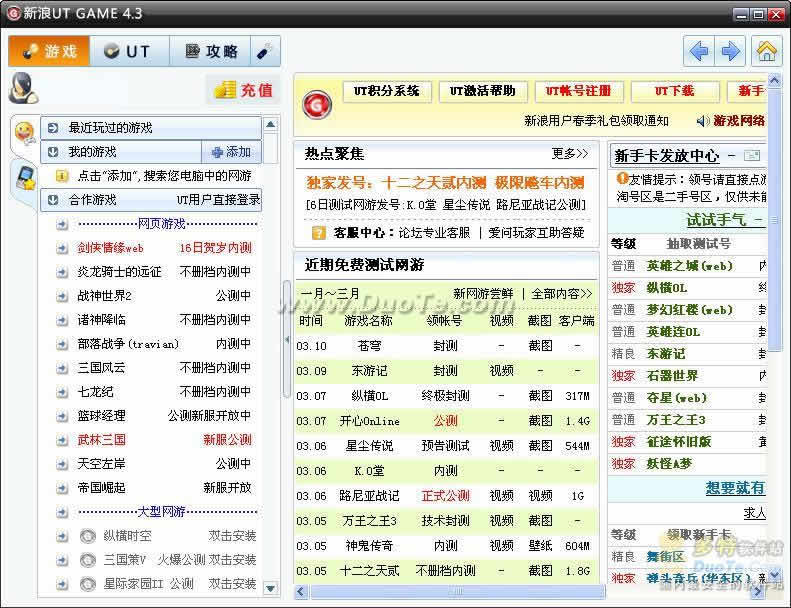The width and height of the screenshot is (791, 608).
Task: Click the 添加 add game button
Action: 231,152
